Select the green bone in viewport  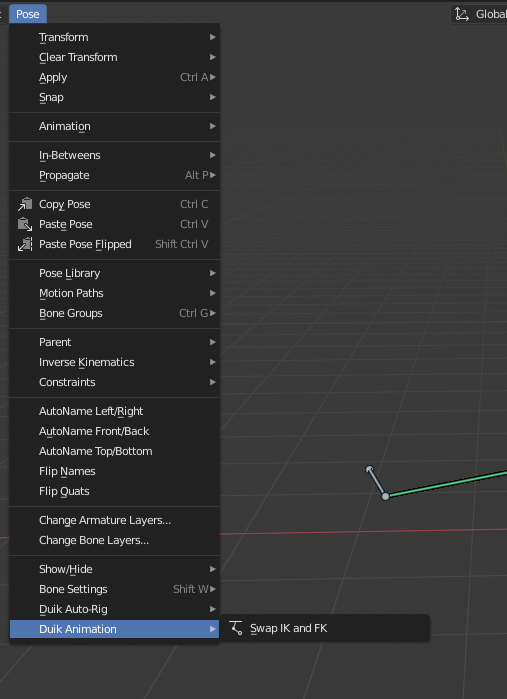coord(447,484)
